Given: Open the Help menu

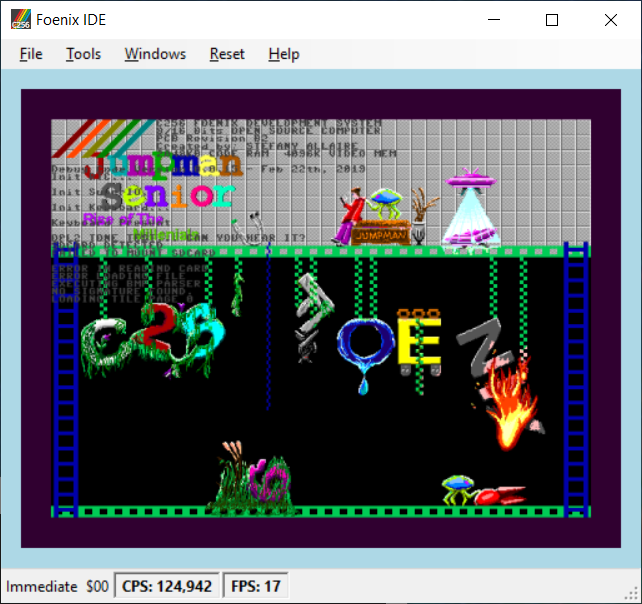Looking at the screenshot, I should [284, 54].
